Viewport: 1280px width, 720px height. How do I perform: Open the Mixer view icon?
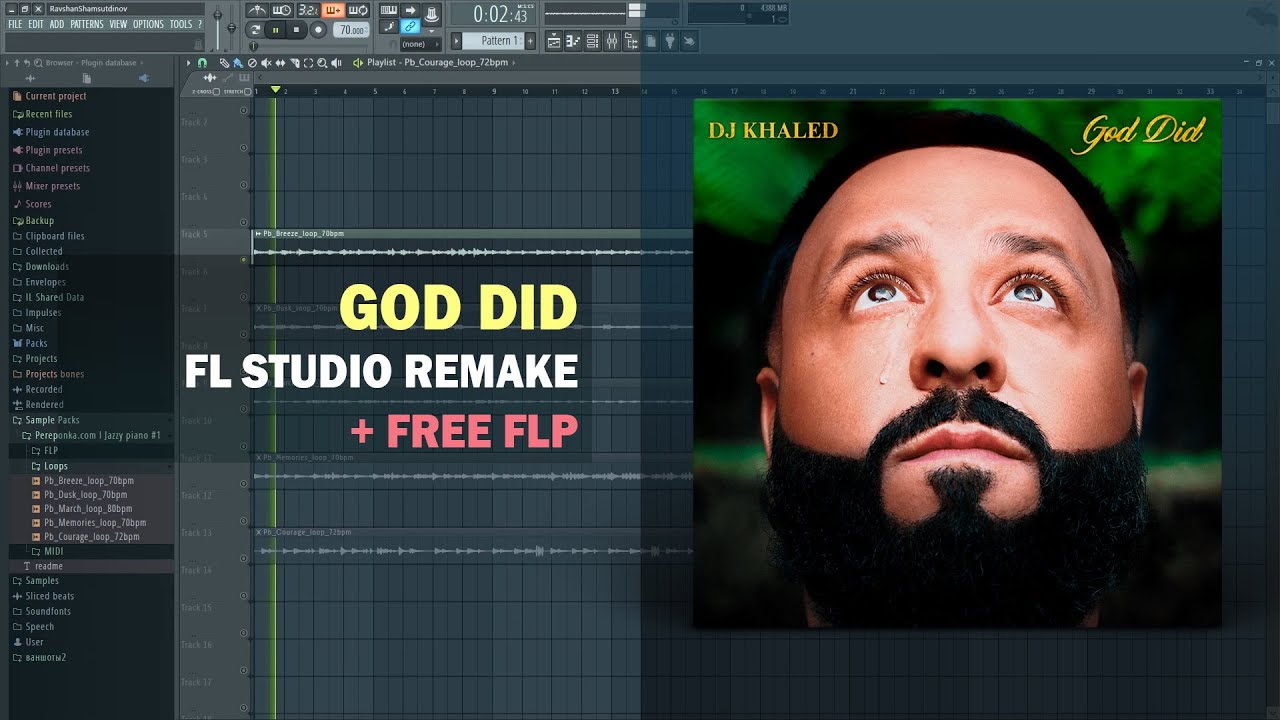pyautogui.click(x=611, y=41)
